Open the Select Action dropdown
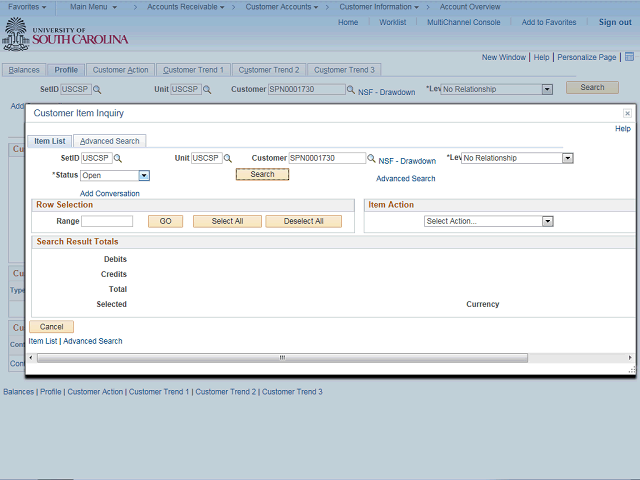Viewport: 640px width, 480px height. pyautogui.click(x=548, y=221)
